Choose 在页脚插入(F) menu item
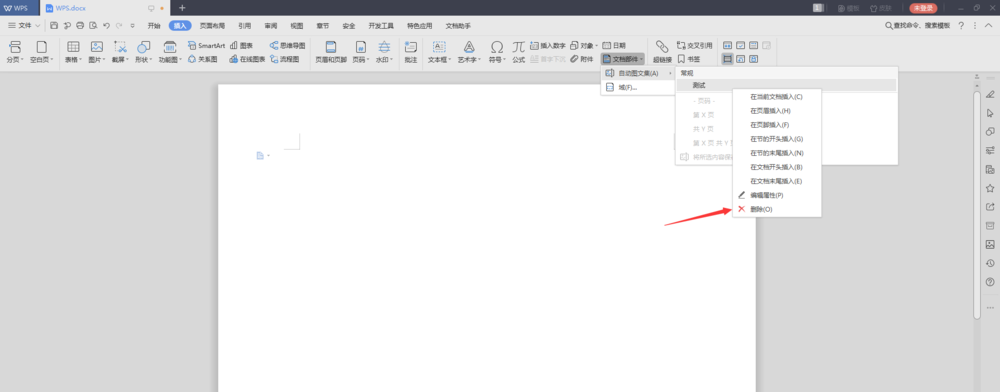Screen dimensions: 1000x392 pos(777,125)
